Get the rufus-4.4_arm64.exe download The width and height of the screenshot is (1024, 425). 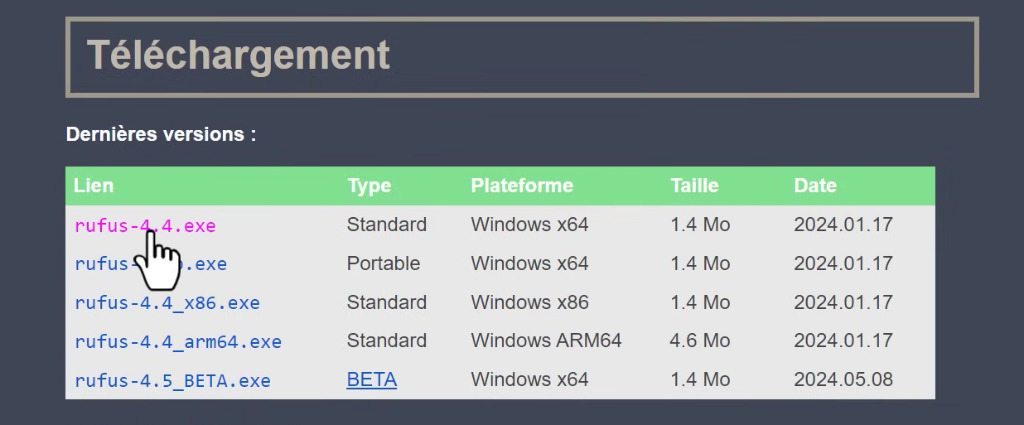[x=178, y=342]
